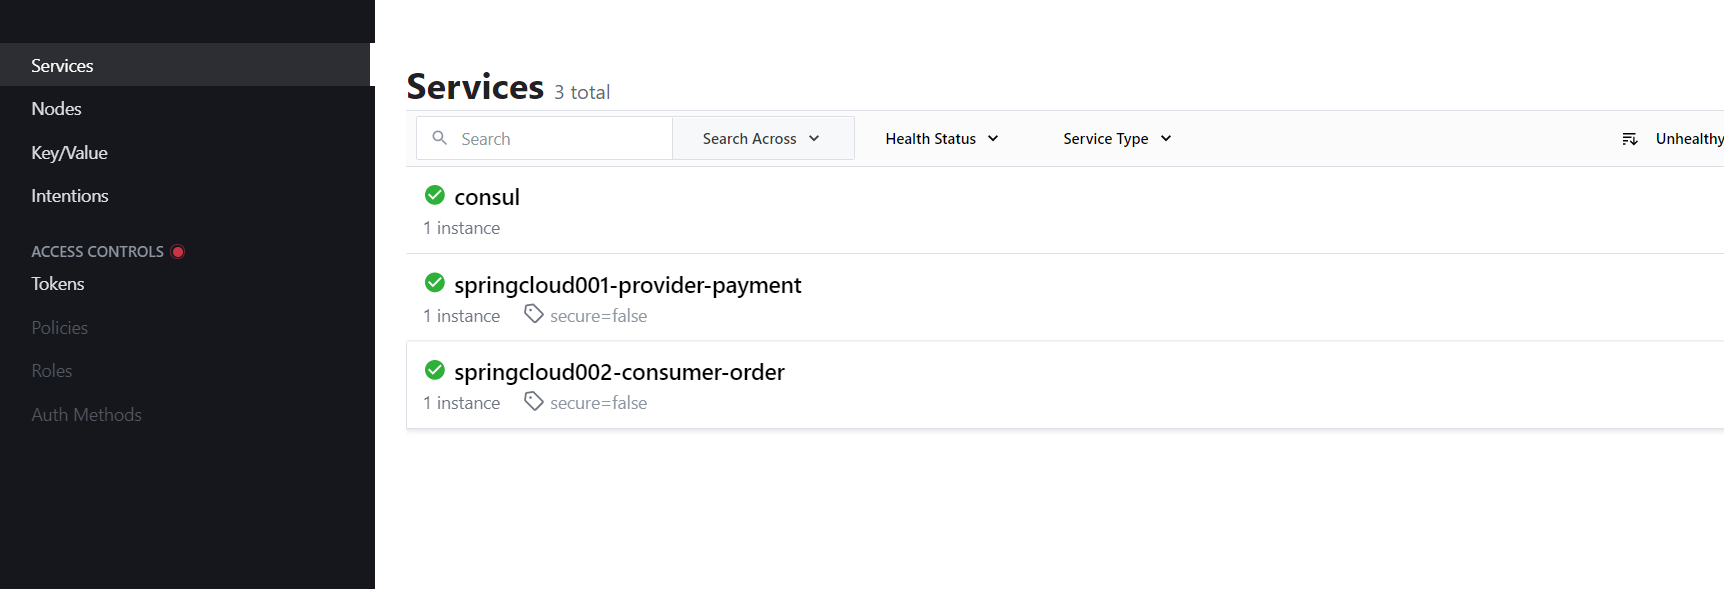Click the green health check beside consul
Viewport: 1724px width, 589px height.
click(435, 195)
